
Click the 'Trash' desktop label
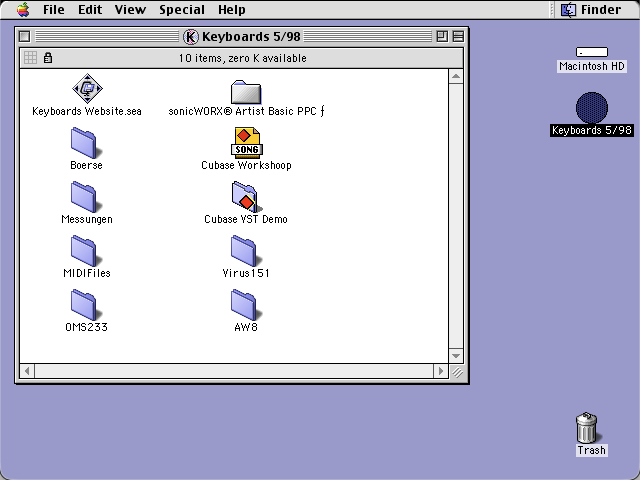click(591, 450)
